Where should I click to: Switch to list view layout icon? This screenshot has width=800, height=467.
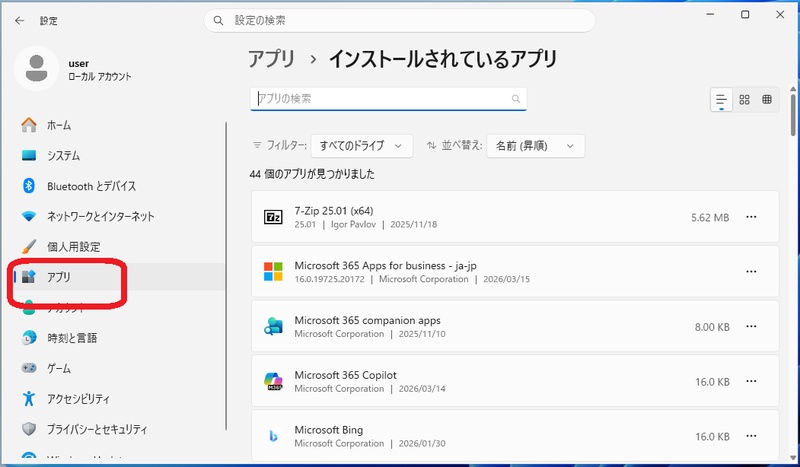coord(721,100)
